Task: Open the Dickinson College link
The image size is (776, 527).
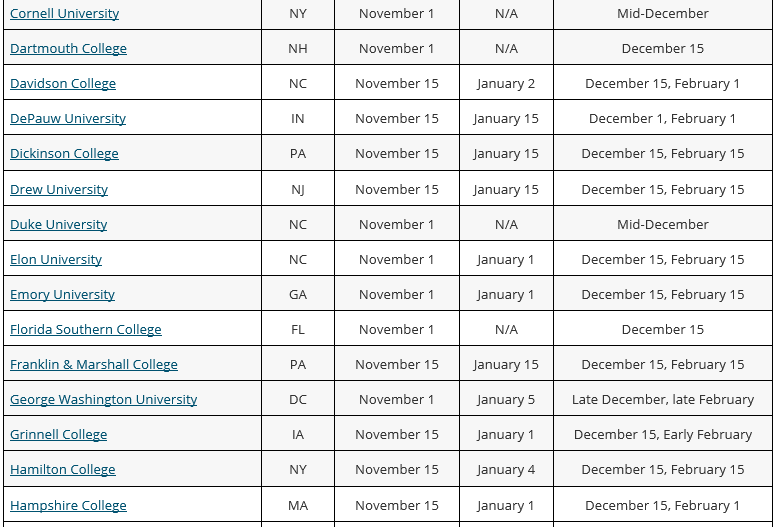Action: point(64,153)
